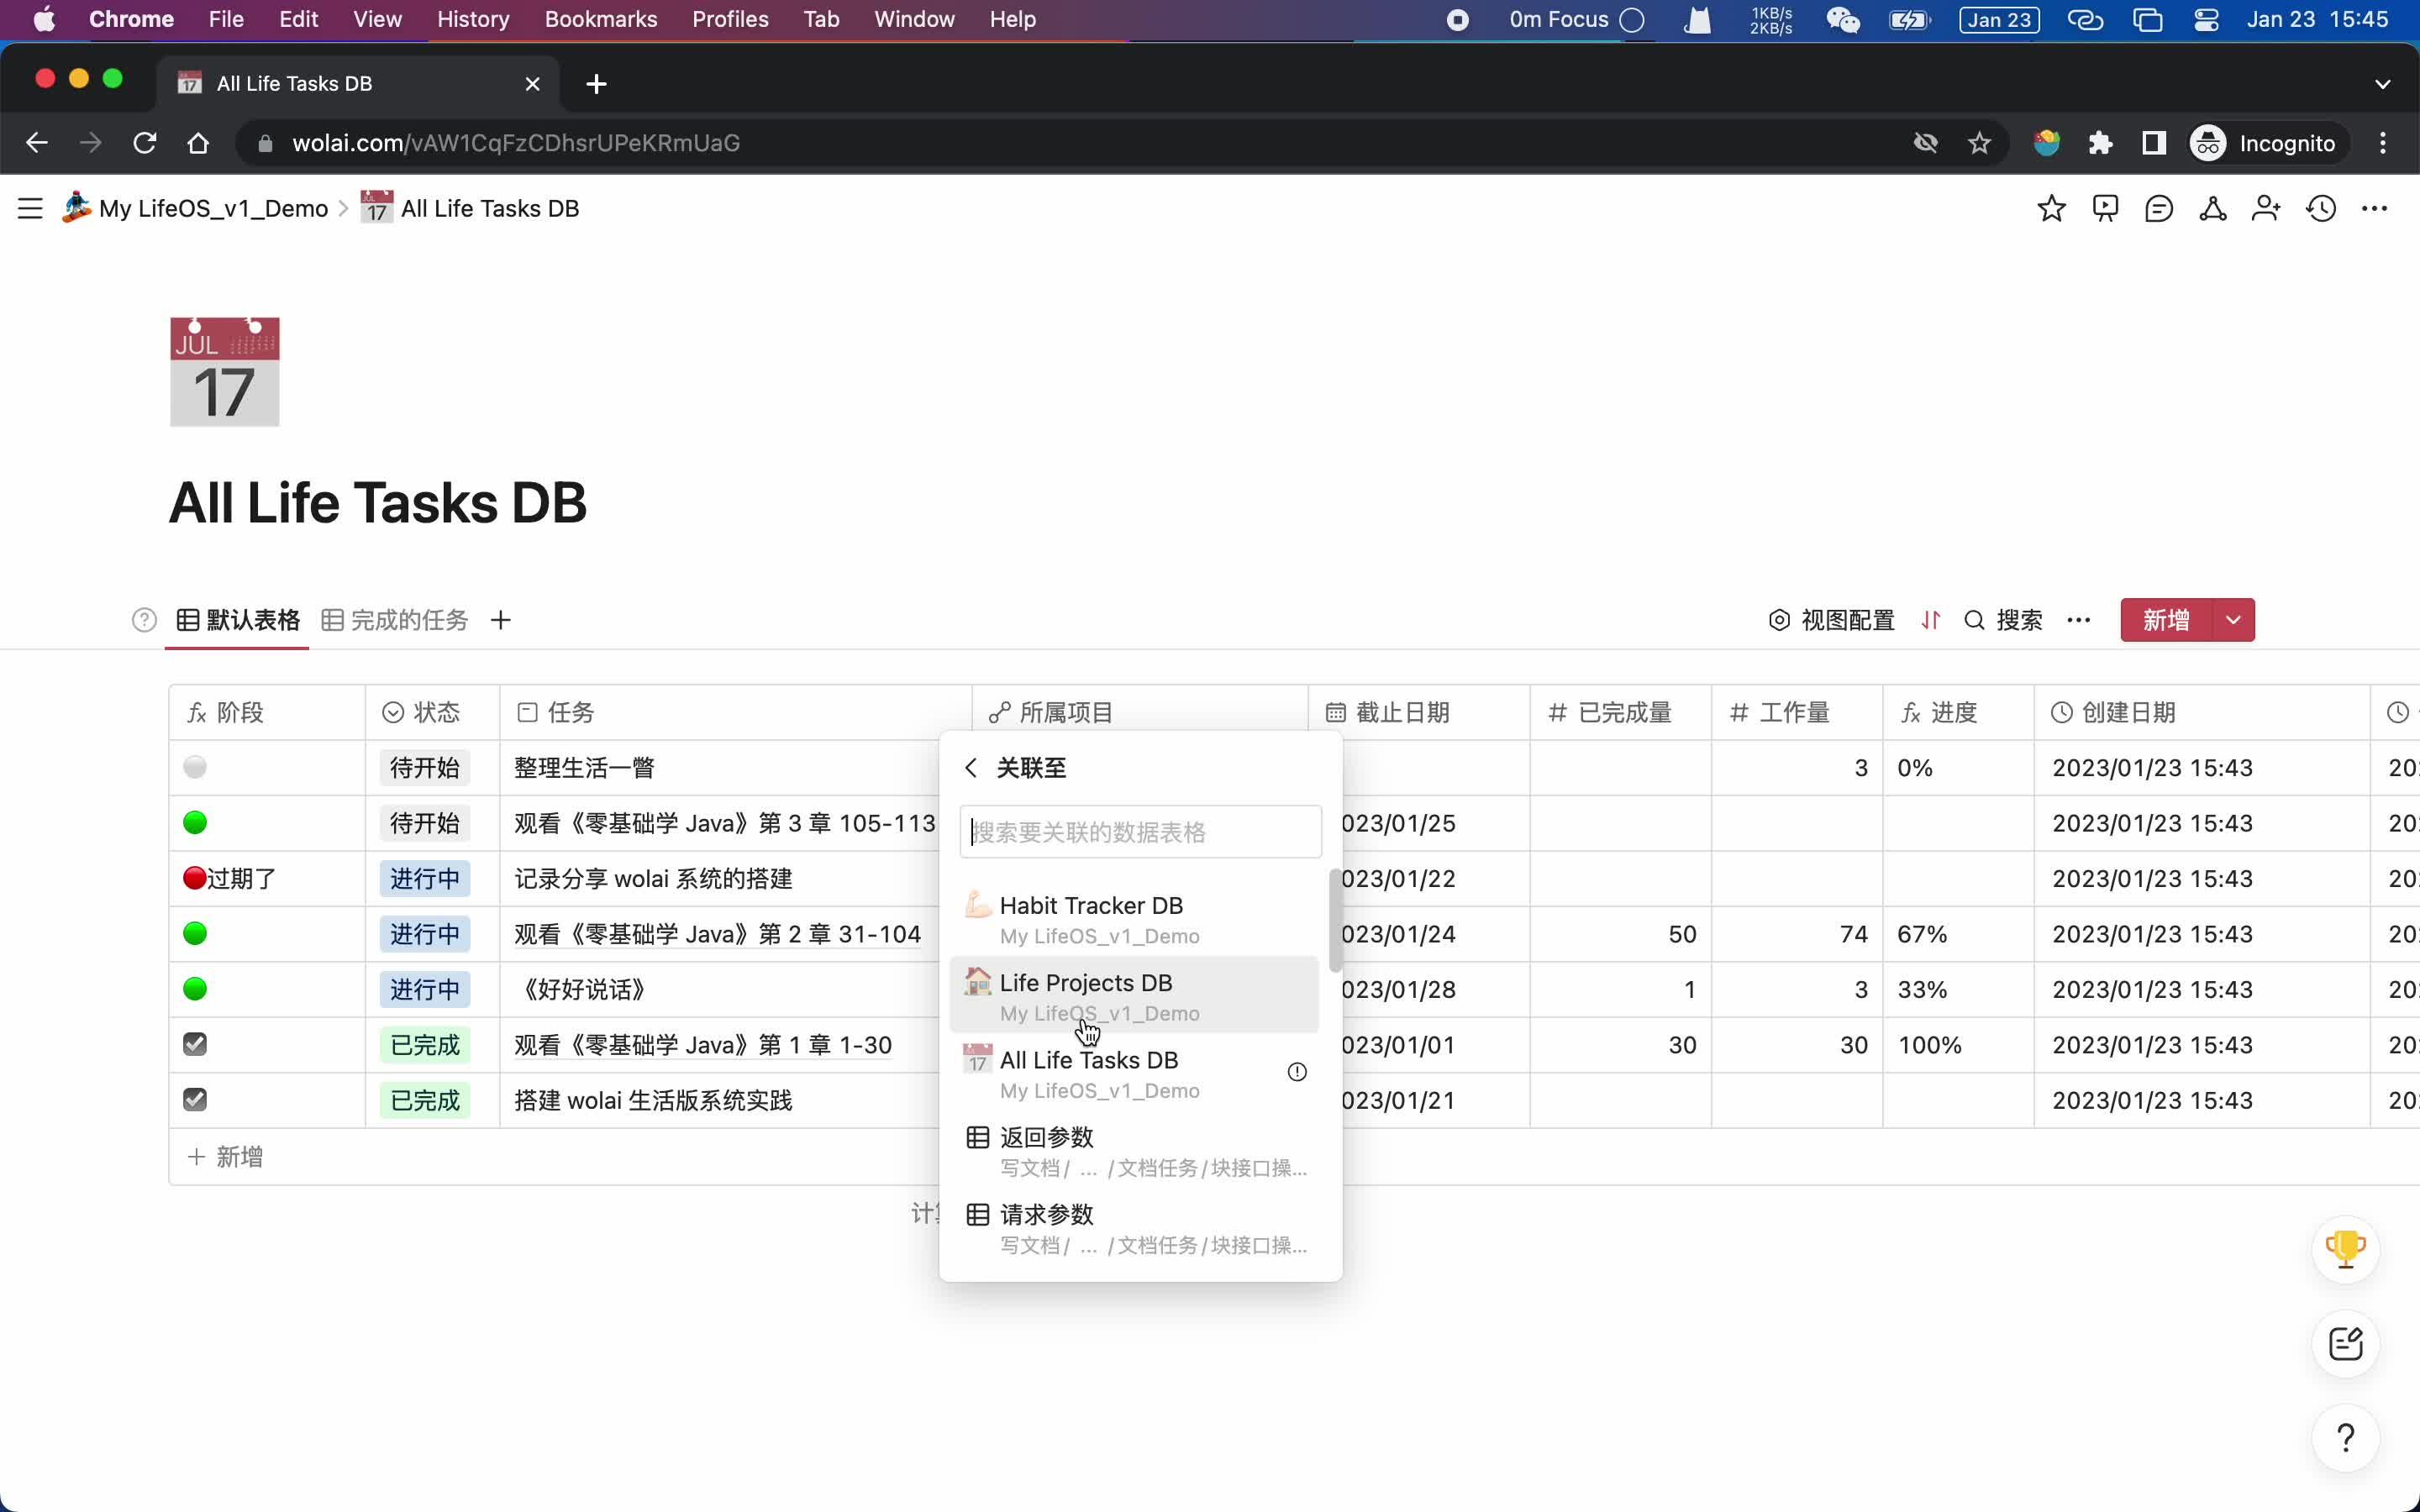Click the red 过期了 stage indicator
This screenshot has height=1512, width=2420.
[x=230, y=878]
